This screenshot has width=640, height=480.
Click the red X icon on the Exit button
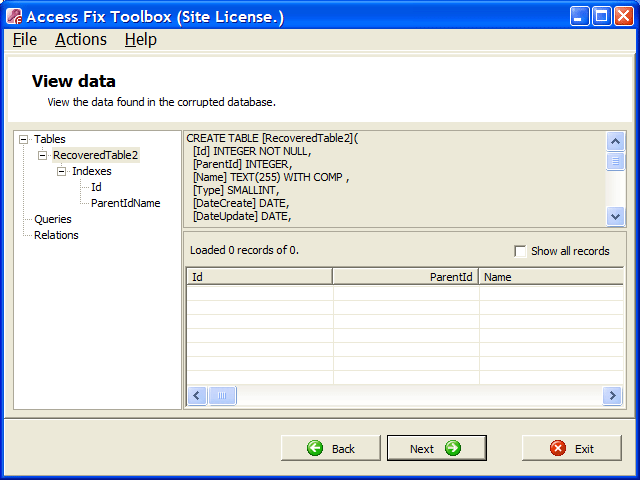558,448
